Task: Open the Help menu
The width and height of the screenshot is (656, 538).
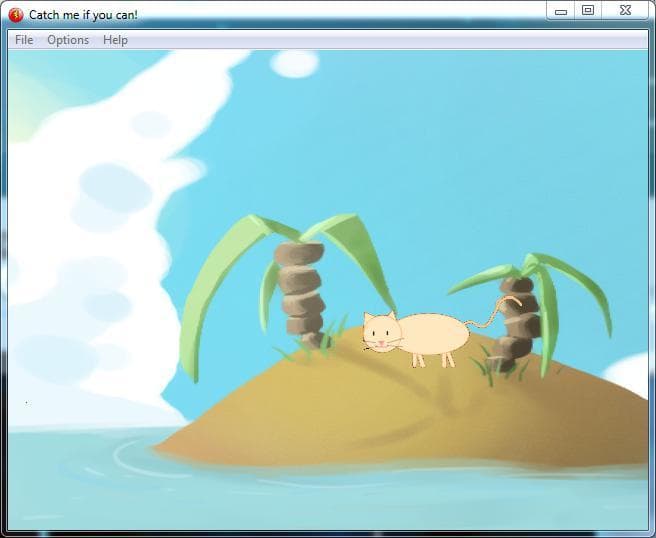Action: click(x=115, y=40)
